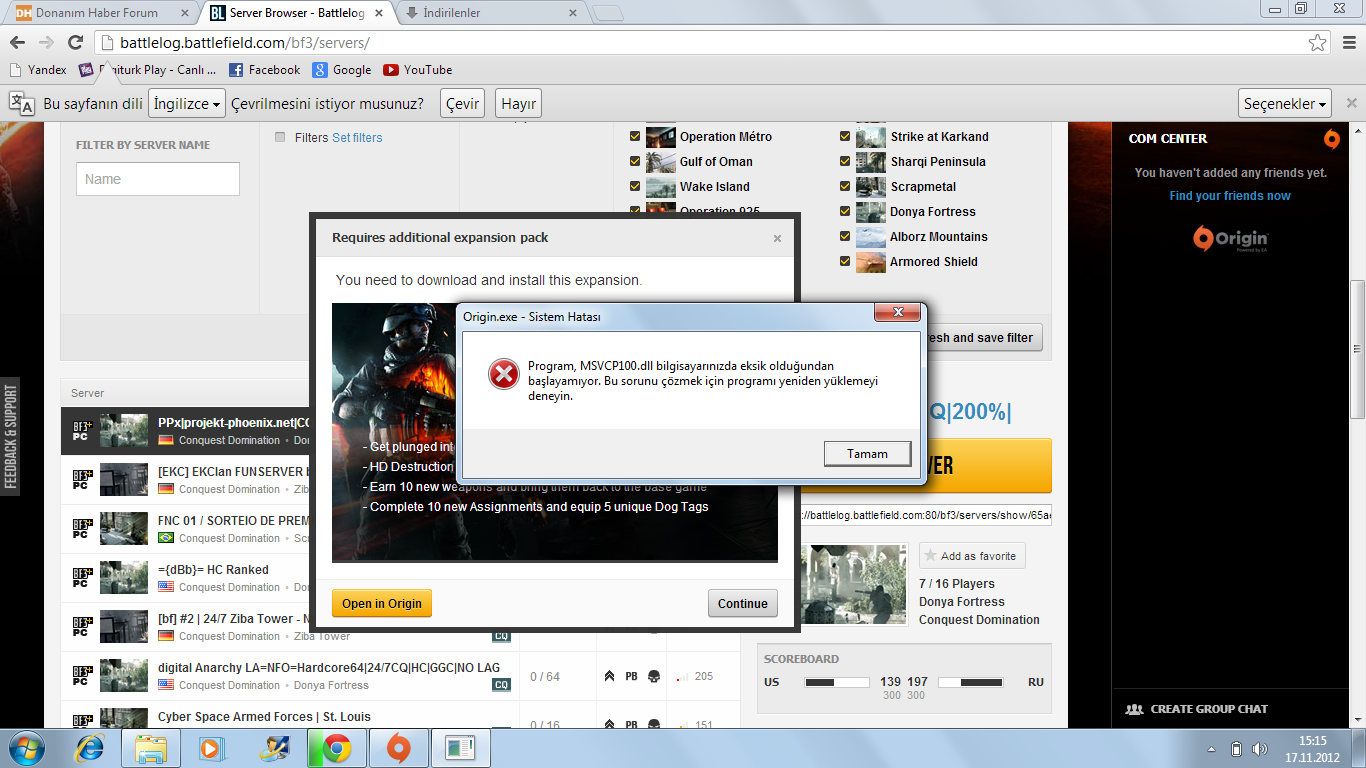The width and height of the screenshot is (1366, 768).
Task: Click the server URL text field
Action: tap(926, 515)
